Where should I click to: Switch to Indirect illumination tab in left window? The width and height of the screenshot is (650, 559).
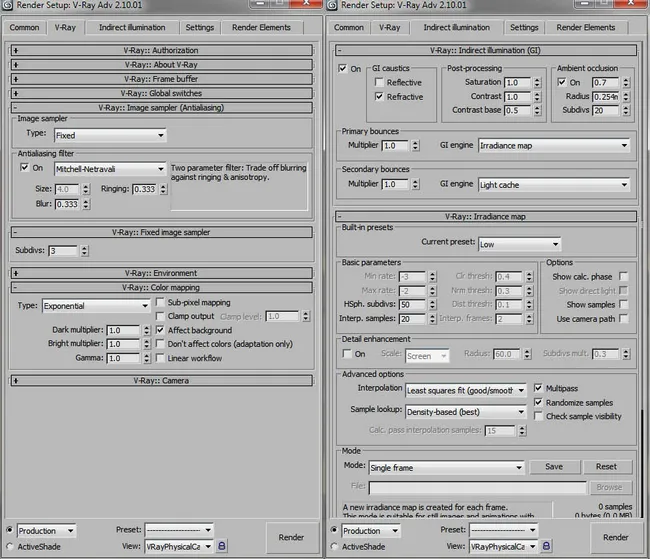(132, 27)
